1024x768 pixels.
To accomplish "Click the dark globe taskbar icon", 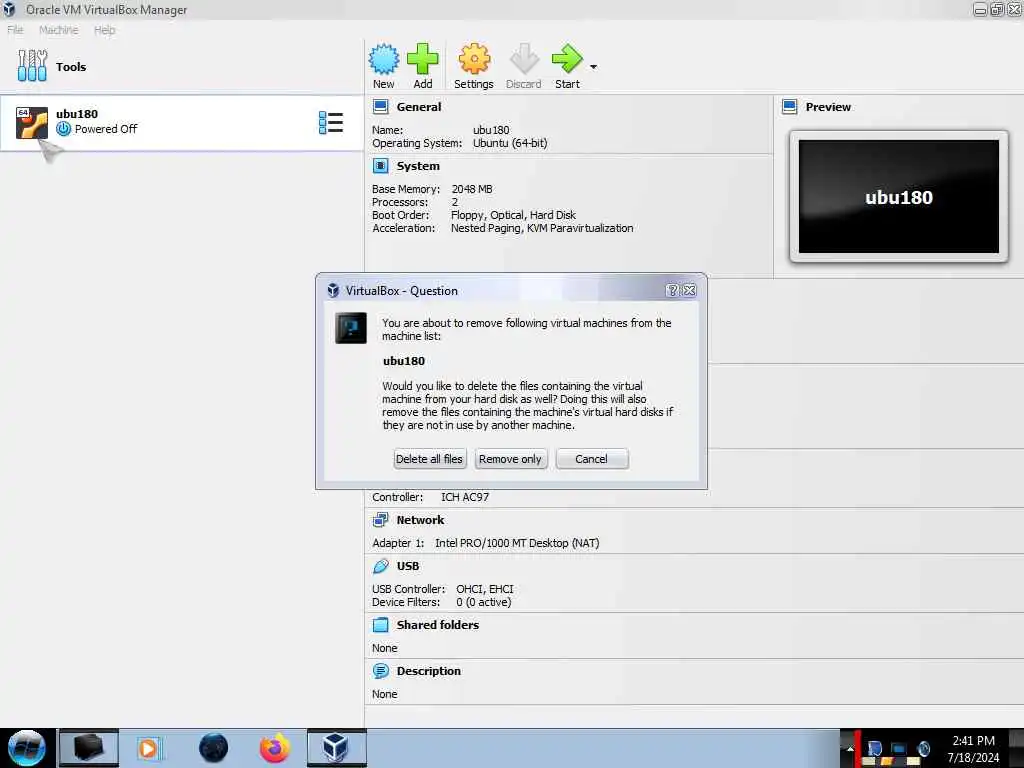I will (x=214, y=748).
